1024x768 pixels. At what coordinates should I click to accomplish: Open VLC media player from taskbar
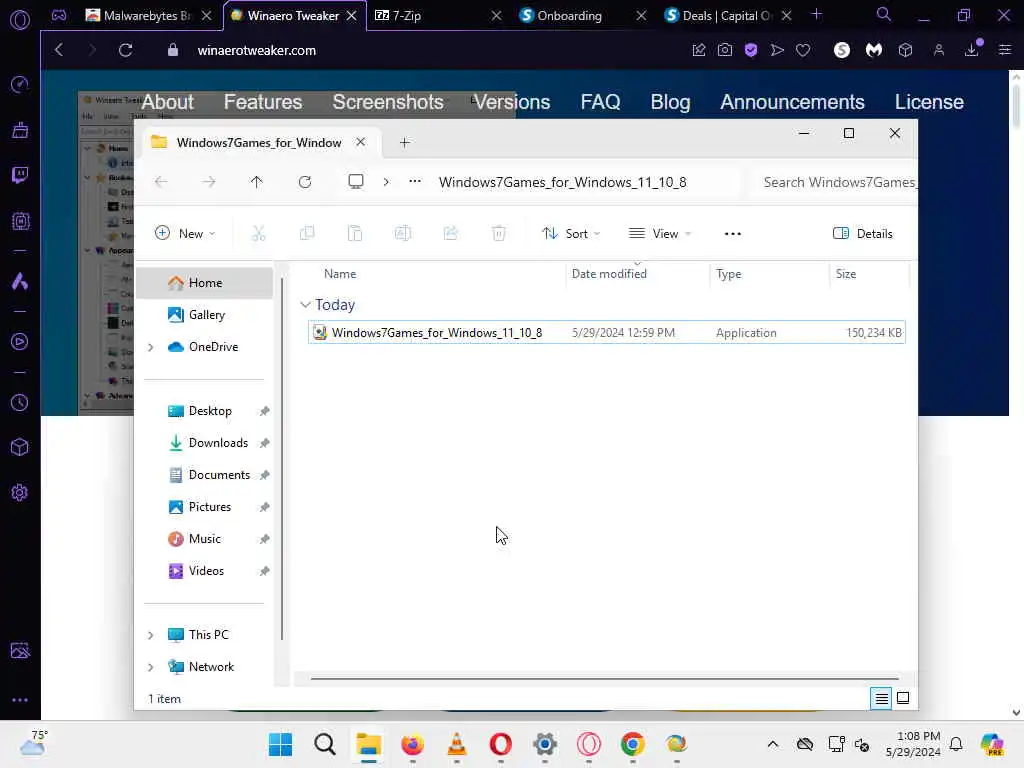click(x=456, y=744)
